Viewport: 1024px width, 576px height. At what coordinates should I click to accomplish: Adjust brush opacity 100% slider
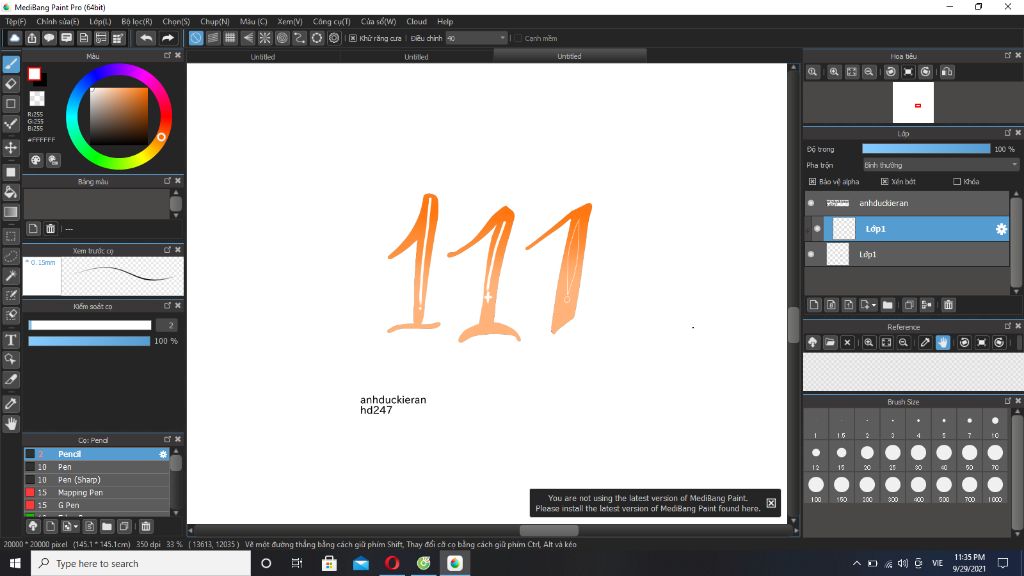[x=89, y=341]
